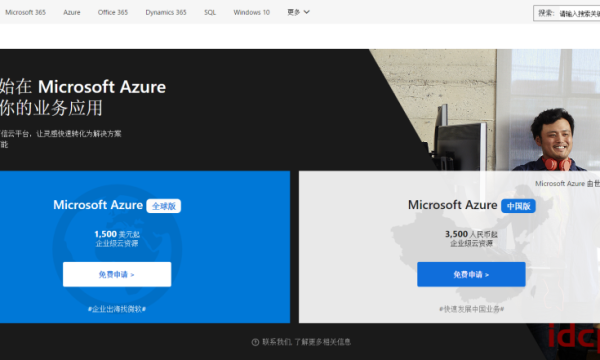The height and width of the screenshot is (360, 600).
Task: Expand the 更多 dropdown menu
Action: tap(298, 12)
